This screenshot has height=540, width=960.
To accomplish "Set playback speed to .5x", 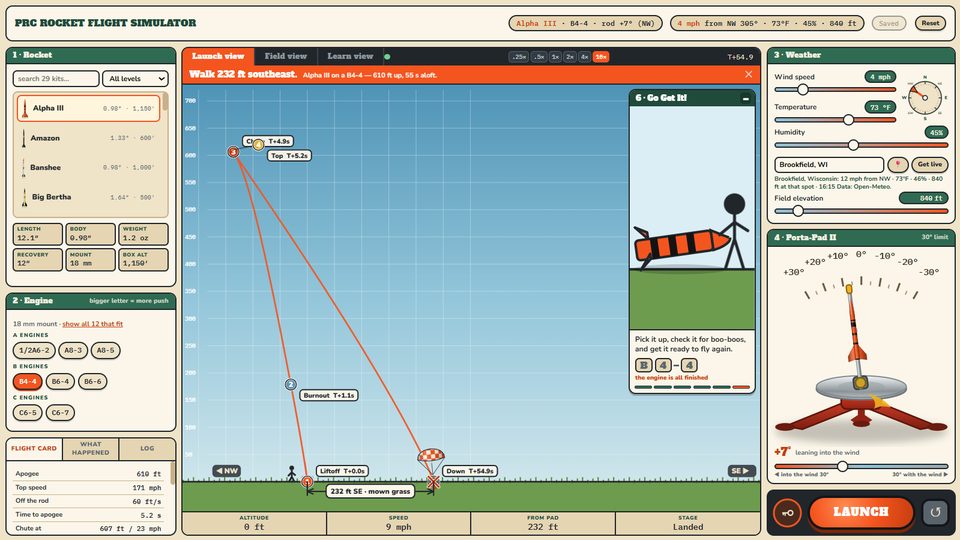I will pos(539,57).
